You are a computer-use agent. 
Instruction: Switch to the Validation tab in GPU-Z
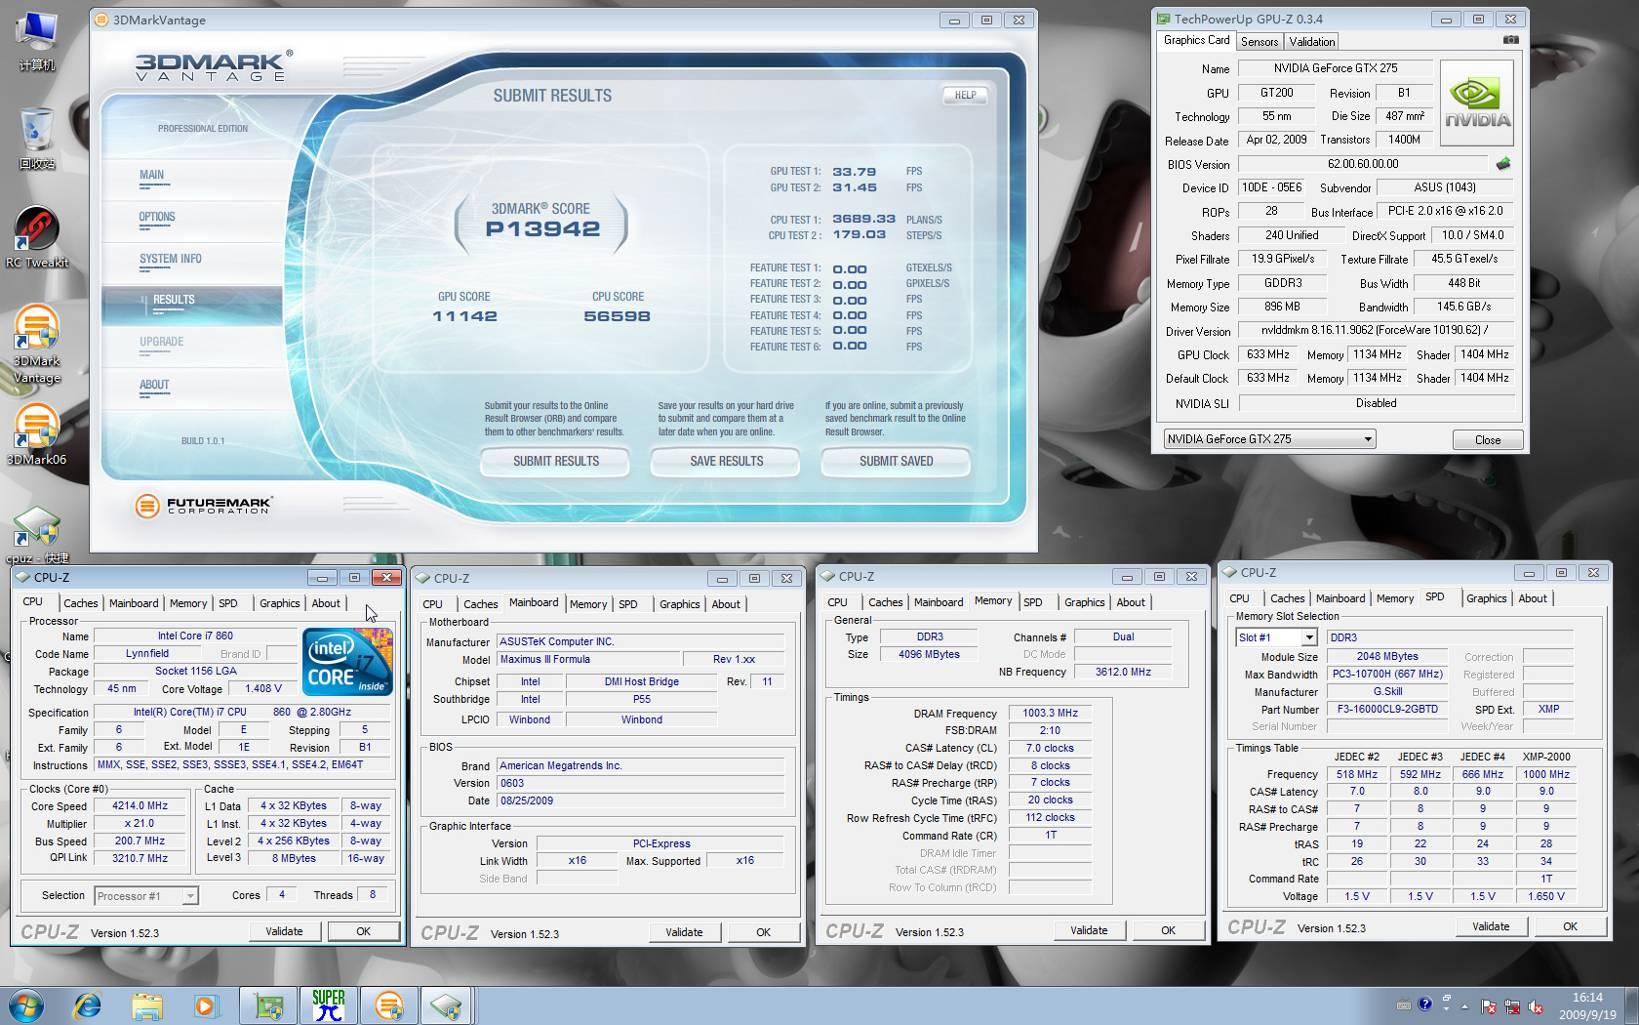coord(1311,42)
